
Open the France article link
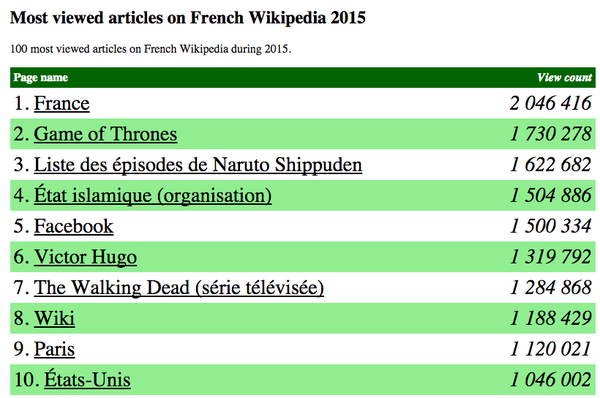(62, 103)
